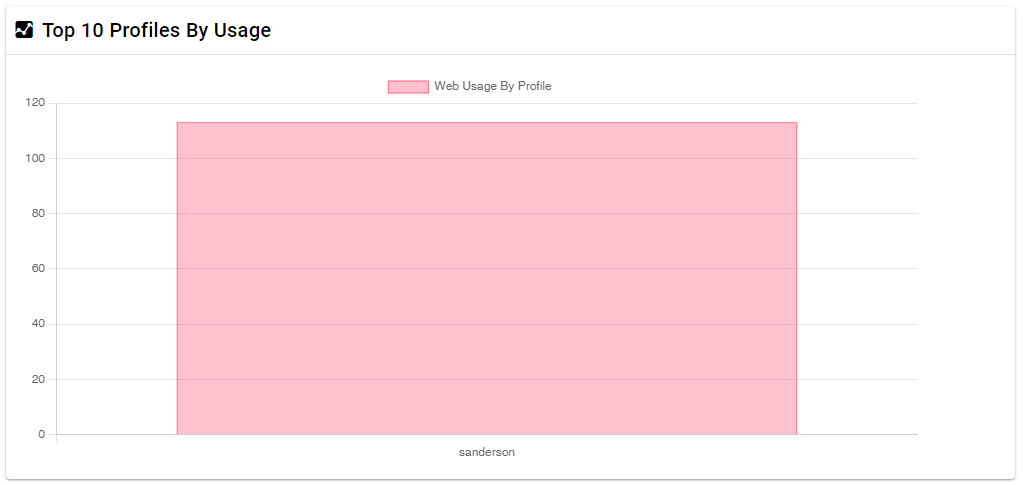Click the 40 y-axis label
Viewport: 1023px width, 485px height.
pyautogui.click(x=38, y=324)
